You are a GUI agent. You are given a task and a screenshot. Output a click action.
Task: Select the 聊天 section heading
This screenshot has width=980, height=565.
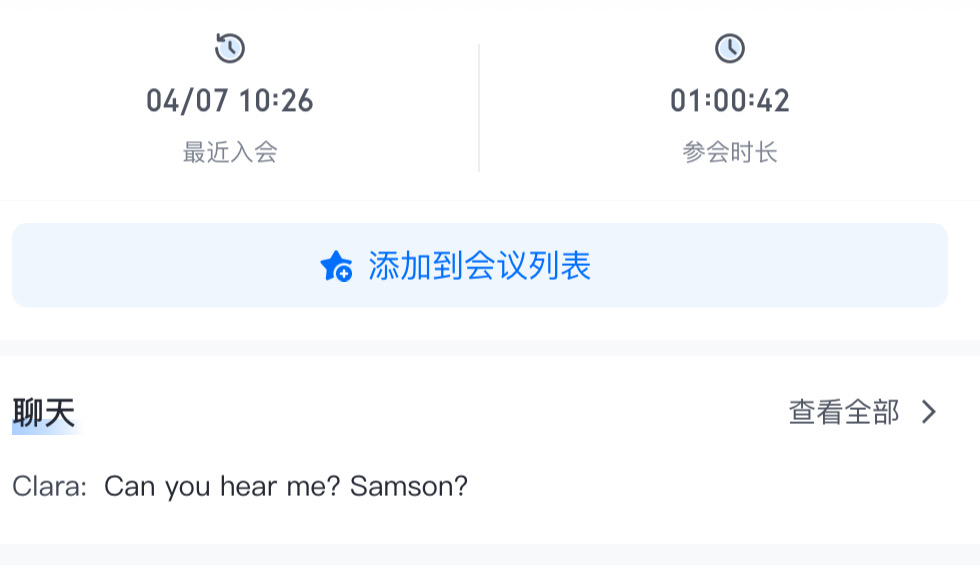pyautogui.click(x=44, y=413)
